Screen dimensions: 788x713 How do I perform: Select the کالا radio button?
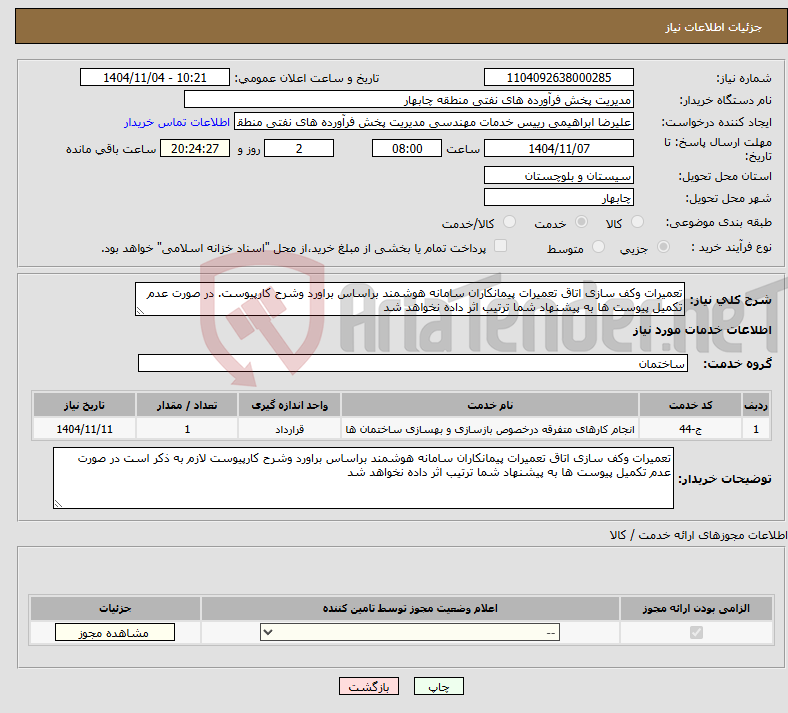[x=637, y=222]
